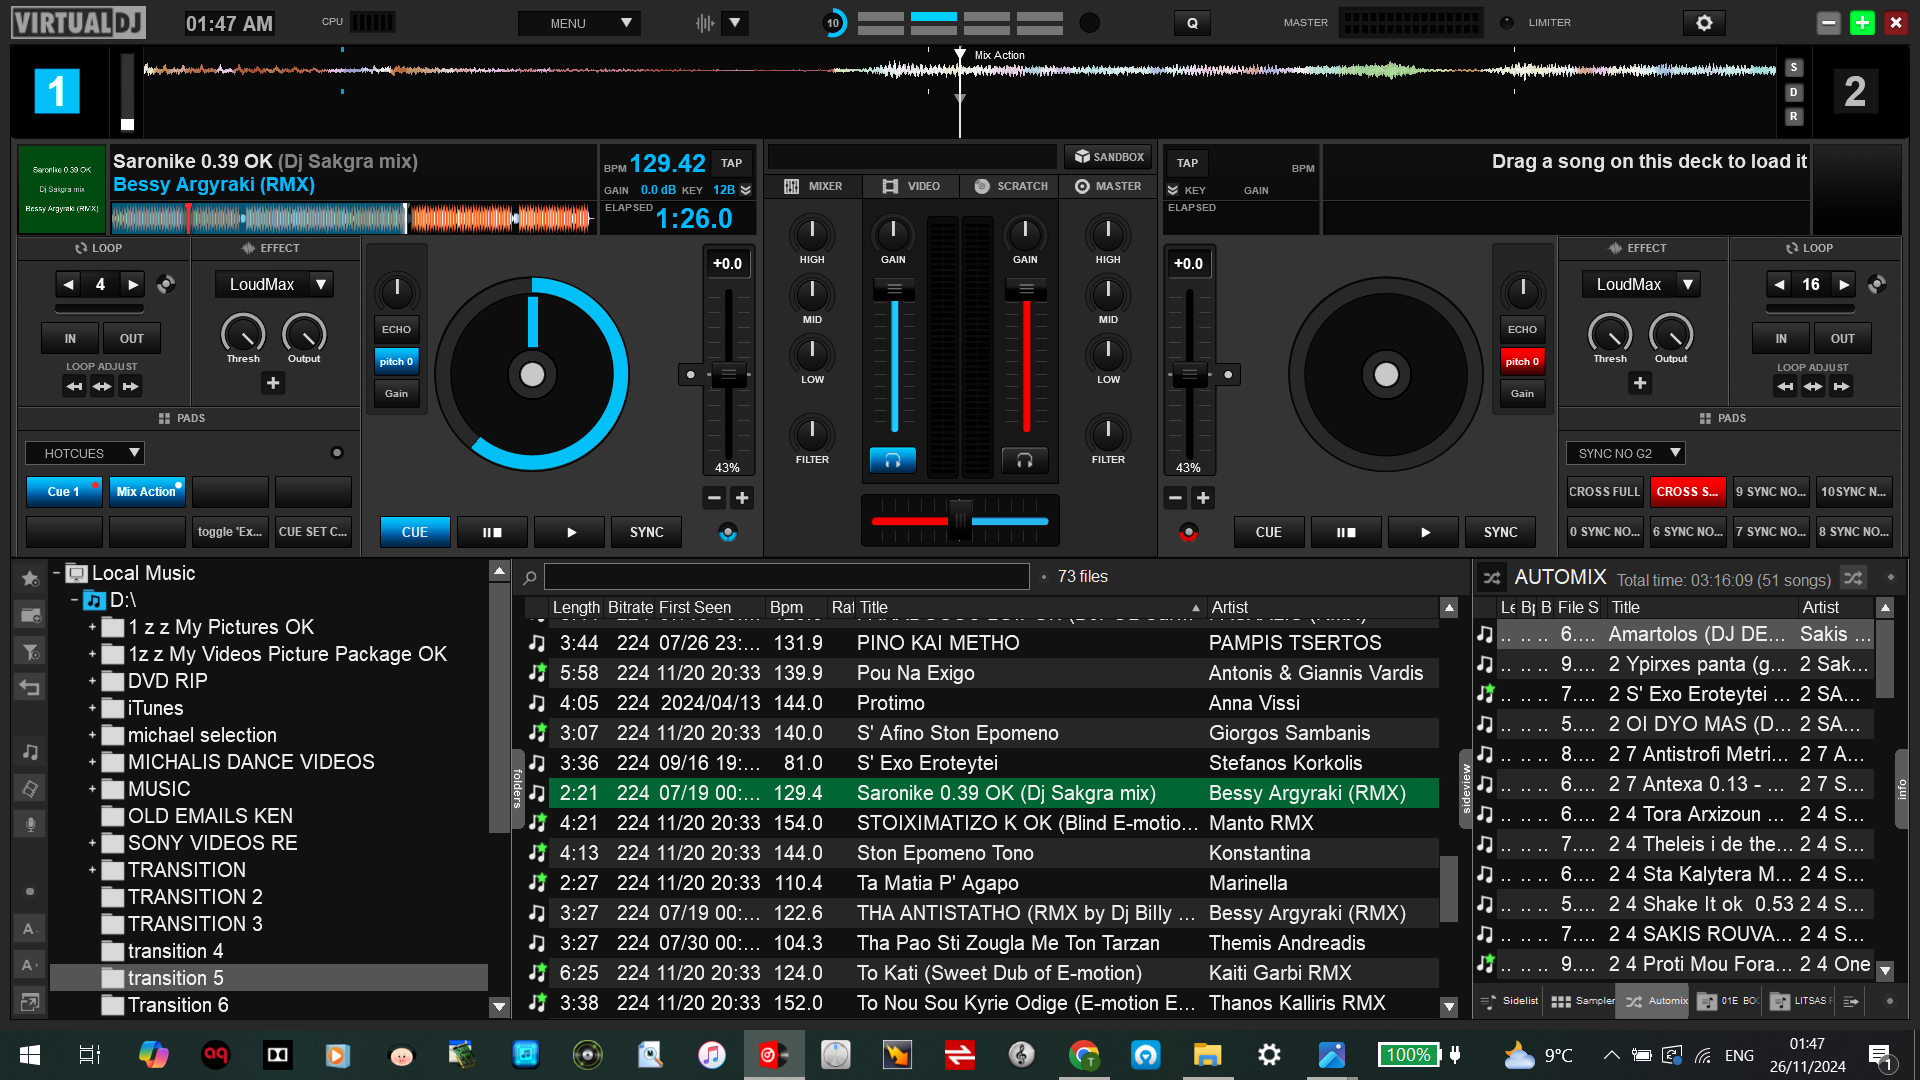This screenshot has width=1920, height=1080.
Task: Toggle deck 2 red pitch 0 button
Action: (x=1522, y=361)
